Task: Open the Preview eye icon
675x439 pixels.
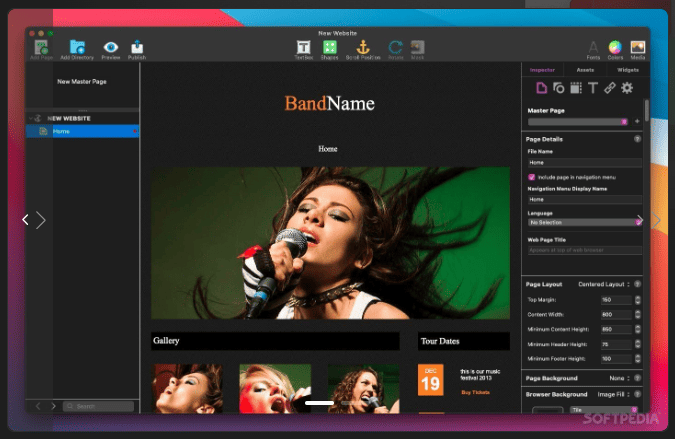Action: click(x=111, y=47)
